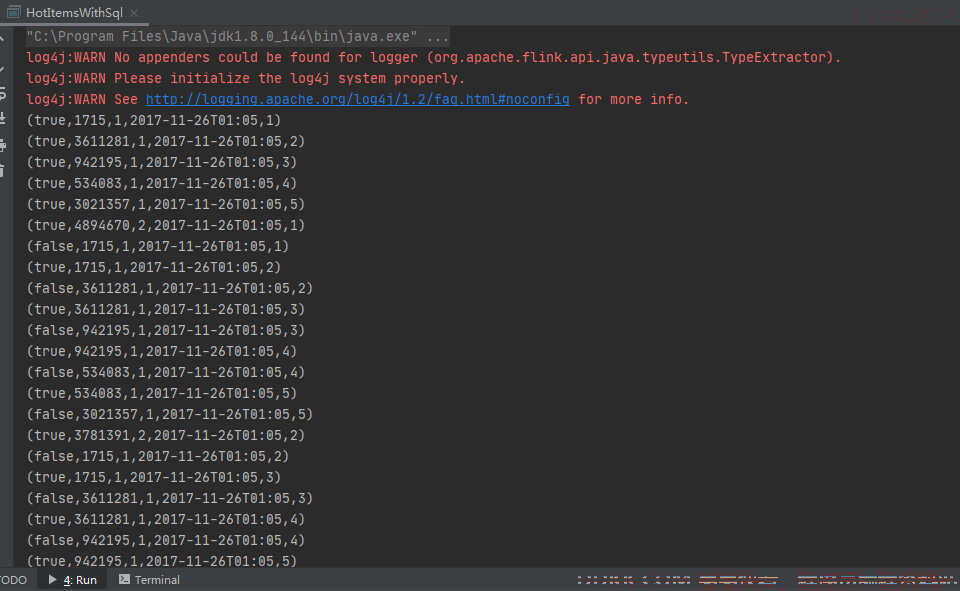
Task: Open the log4j faq.html#noconfig link
Action: coord(358,99)
